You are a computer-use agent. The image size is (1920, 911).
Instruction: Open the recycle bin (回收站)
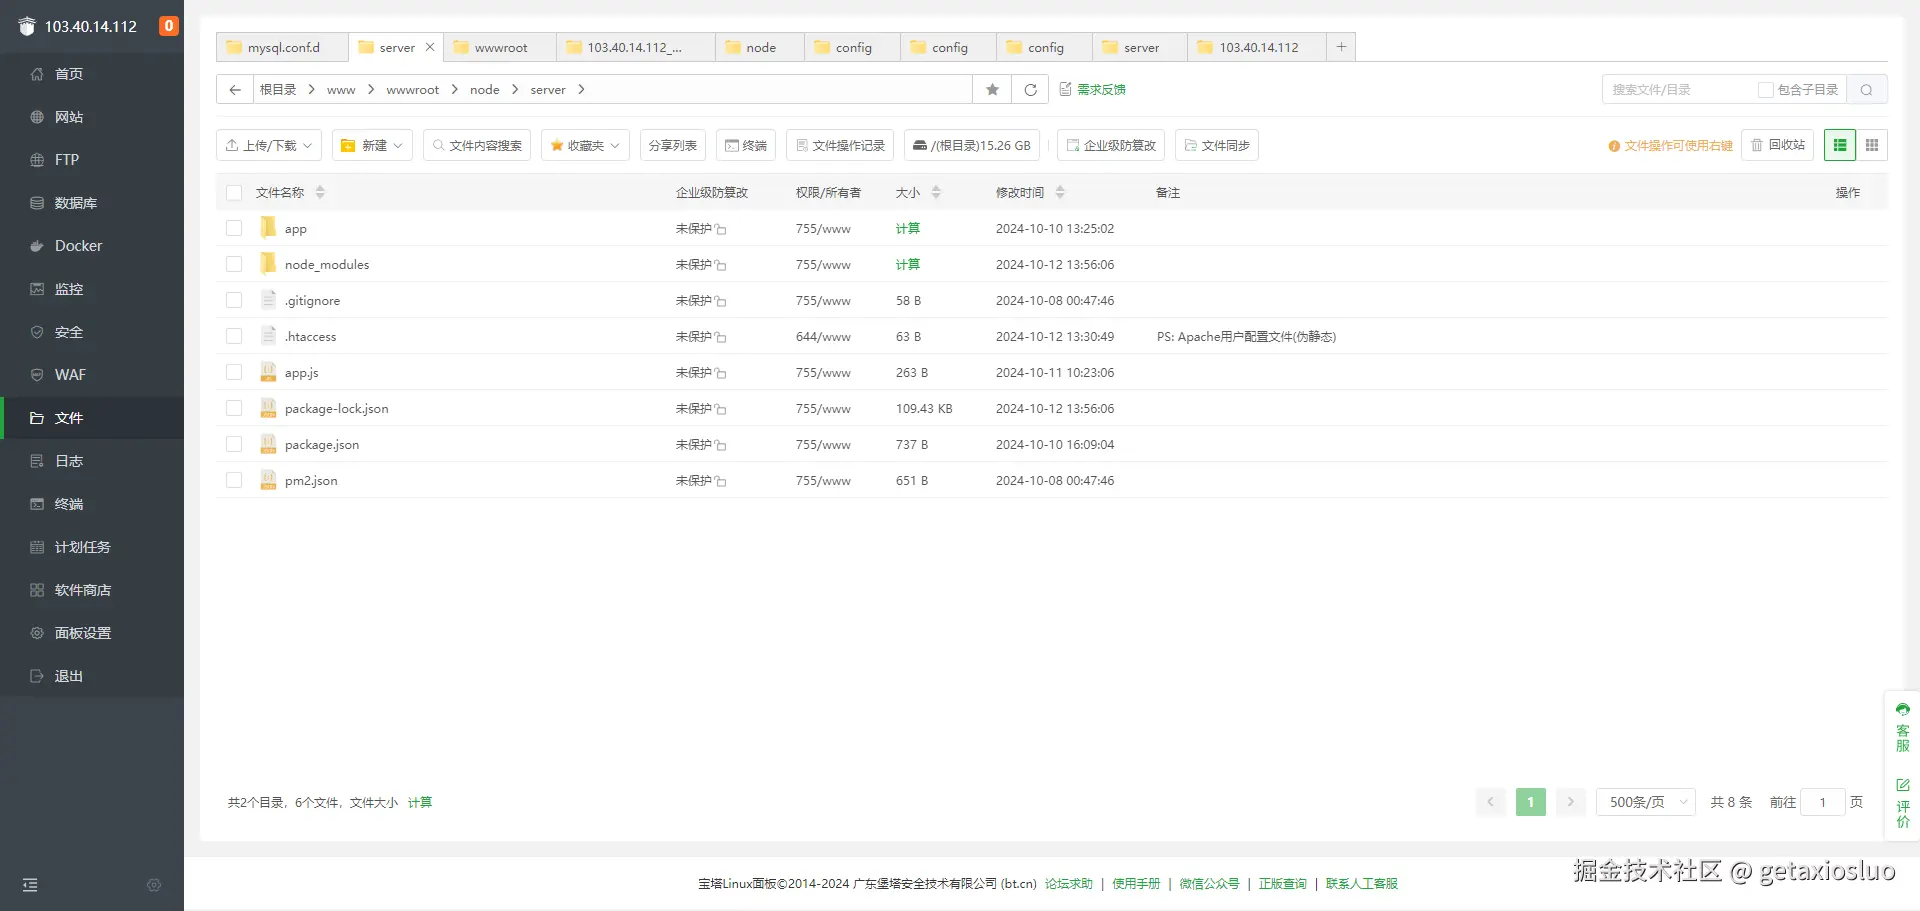(x=1778, y=145)
